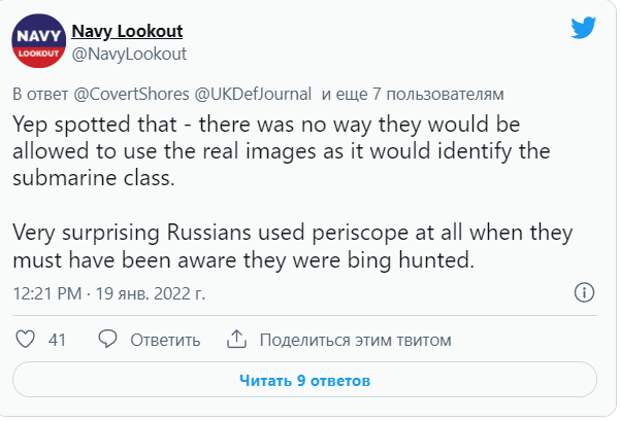Click the tweet body first paragraph
Screen dimensions: 620x421
point(281,151)
